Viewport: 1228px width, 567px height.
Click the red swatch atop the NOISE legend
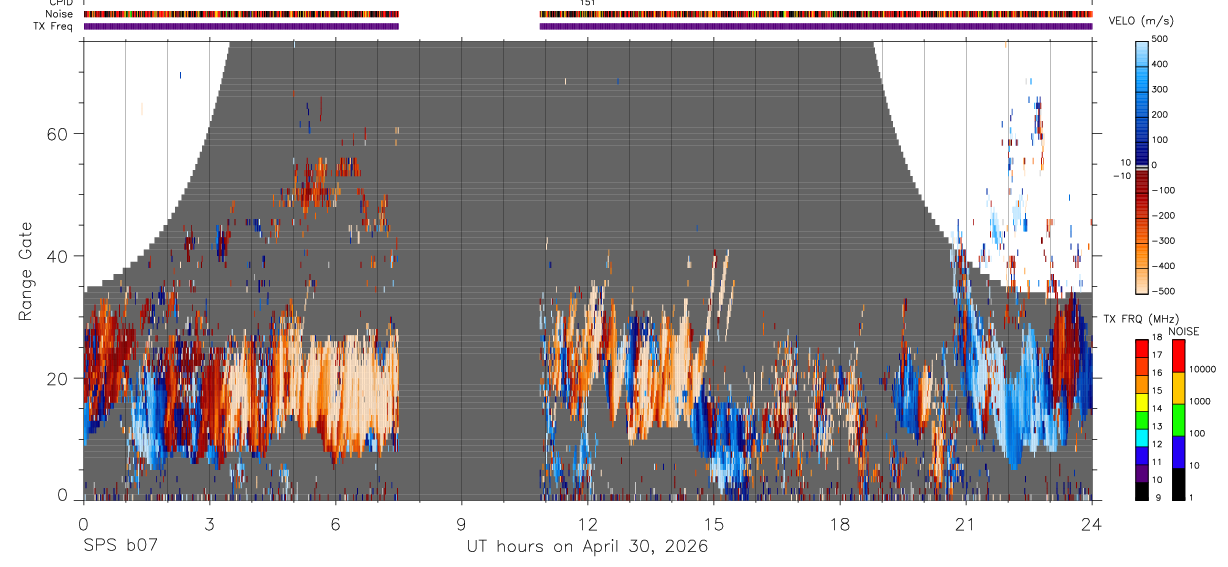[1180, 355]
